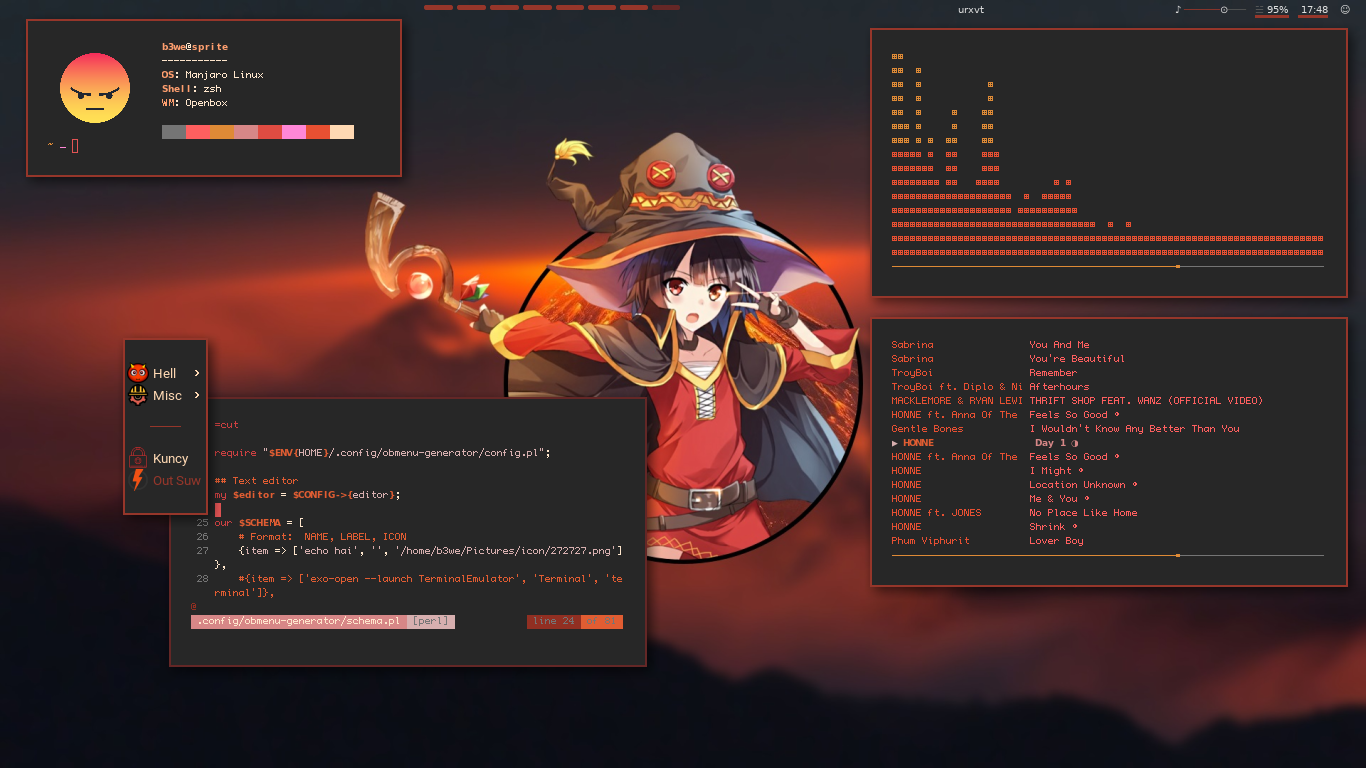Seek on the visualizer window progress bar
Viewport: 1366px width, 768px height.
(1107, 266)
